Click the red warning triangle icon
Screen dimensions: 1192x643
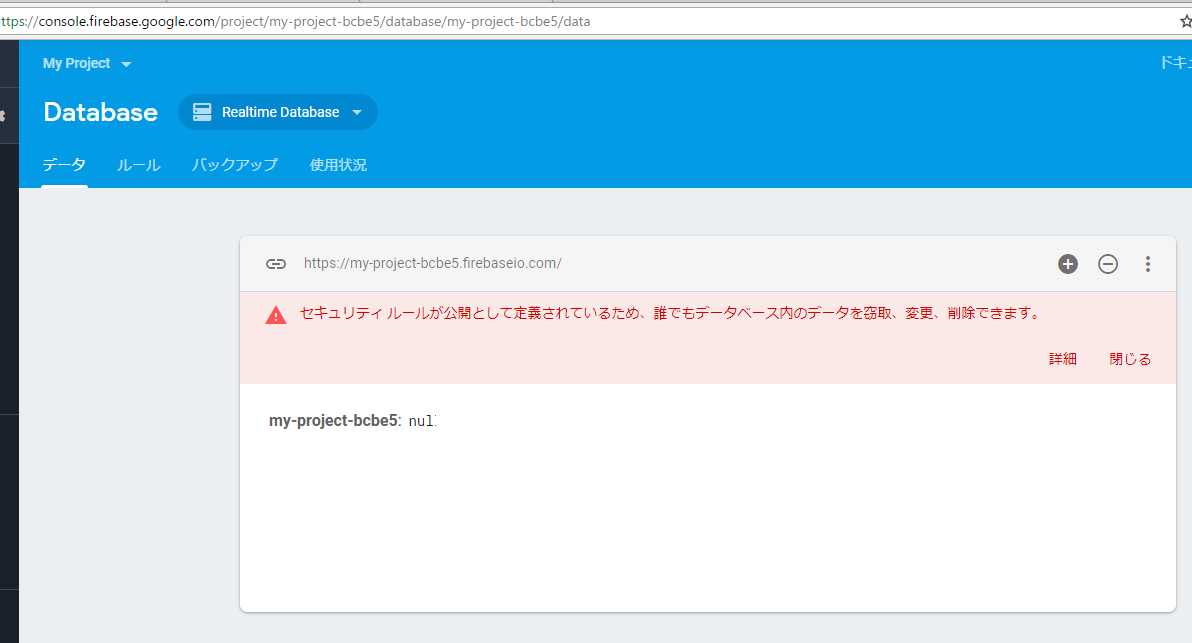(276, 315)
